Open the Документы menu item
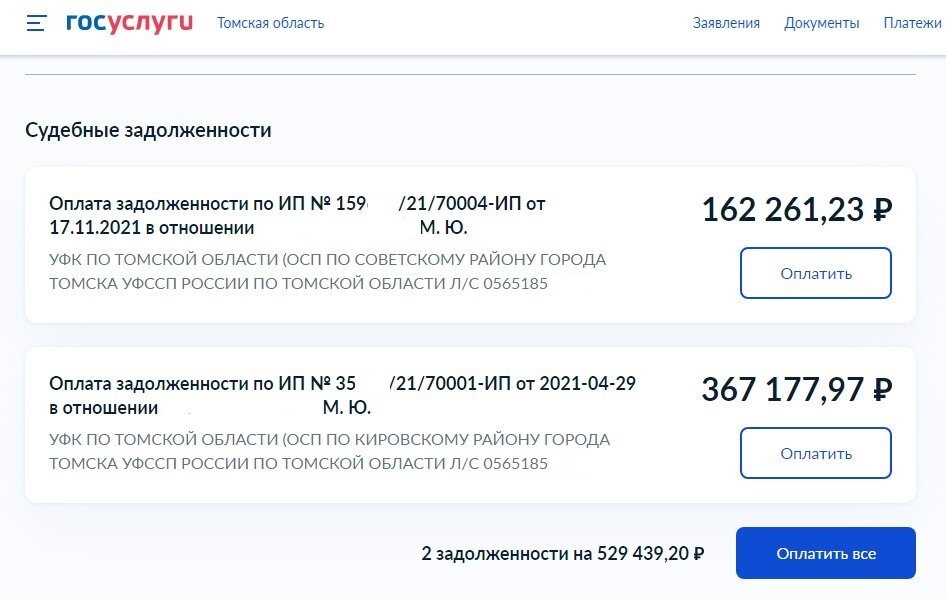The image size is (946, 599). coord(821,23)
